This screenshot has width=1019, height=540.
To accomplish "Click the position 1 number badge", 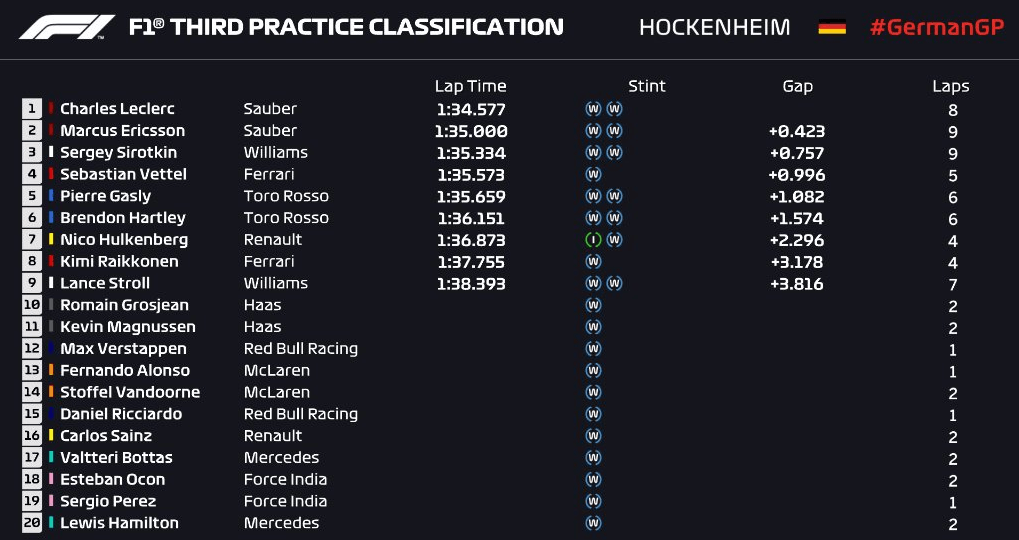I will click(32, 109).
